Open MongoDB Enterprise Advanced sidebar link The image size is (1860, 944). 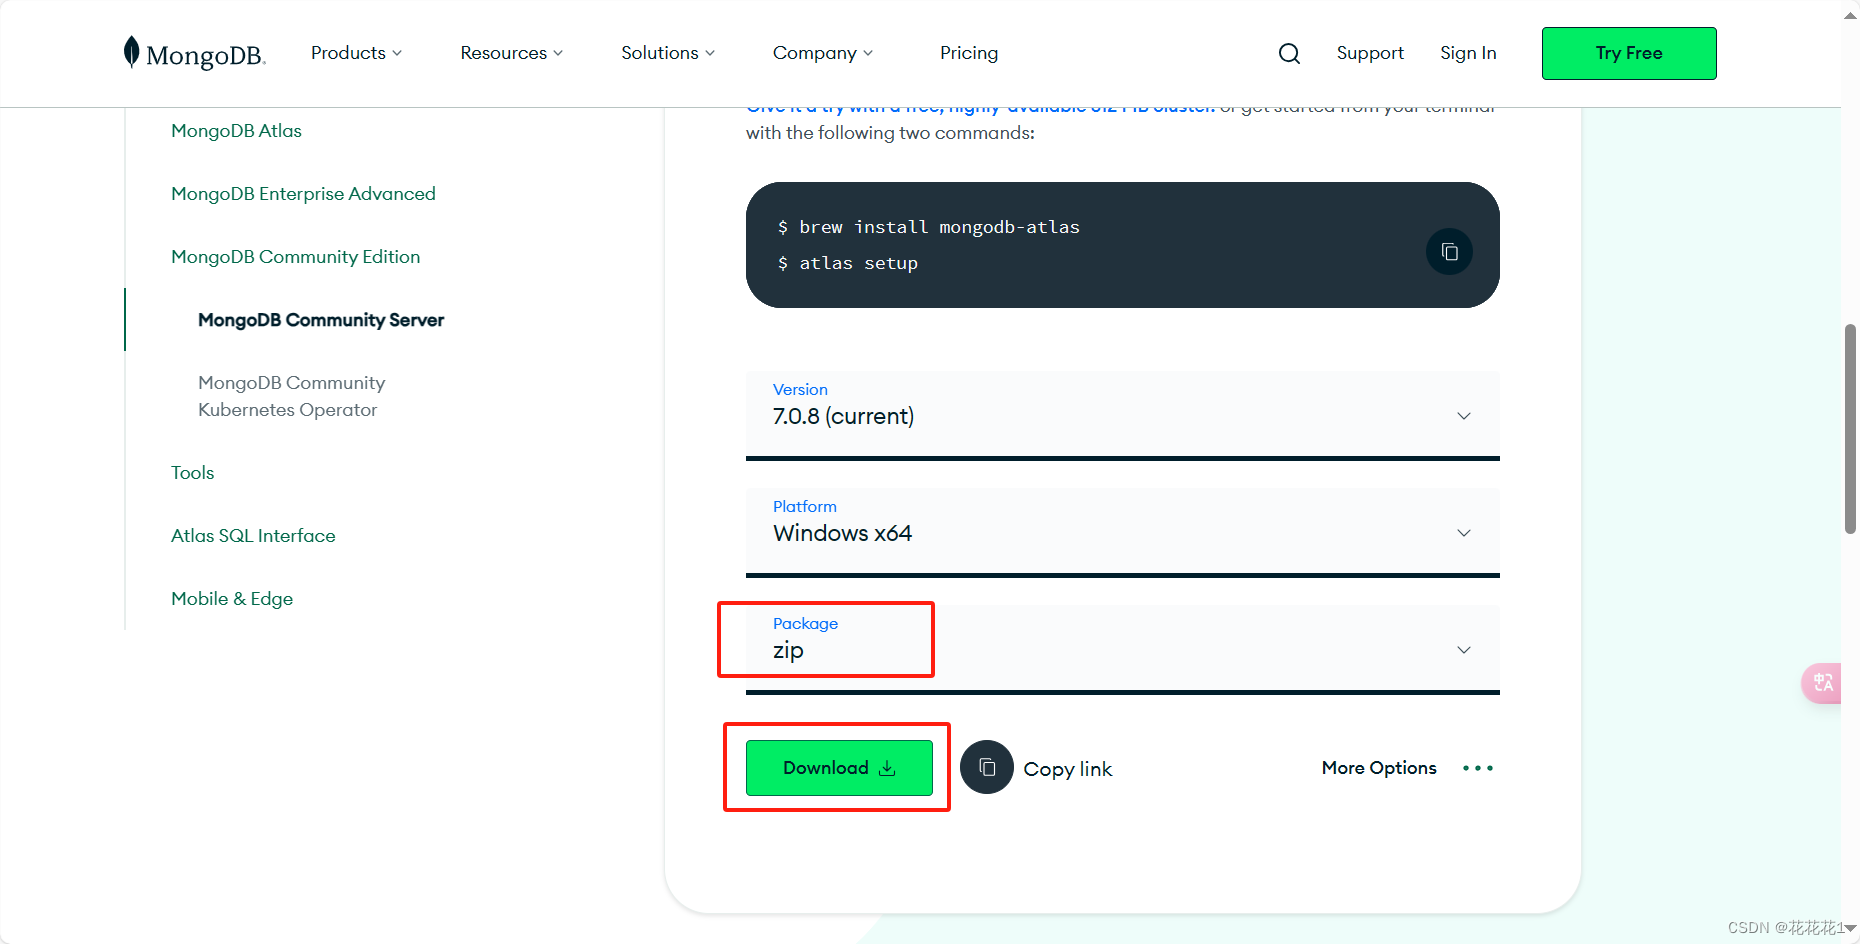tap(303, 194)
